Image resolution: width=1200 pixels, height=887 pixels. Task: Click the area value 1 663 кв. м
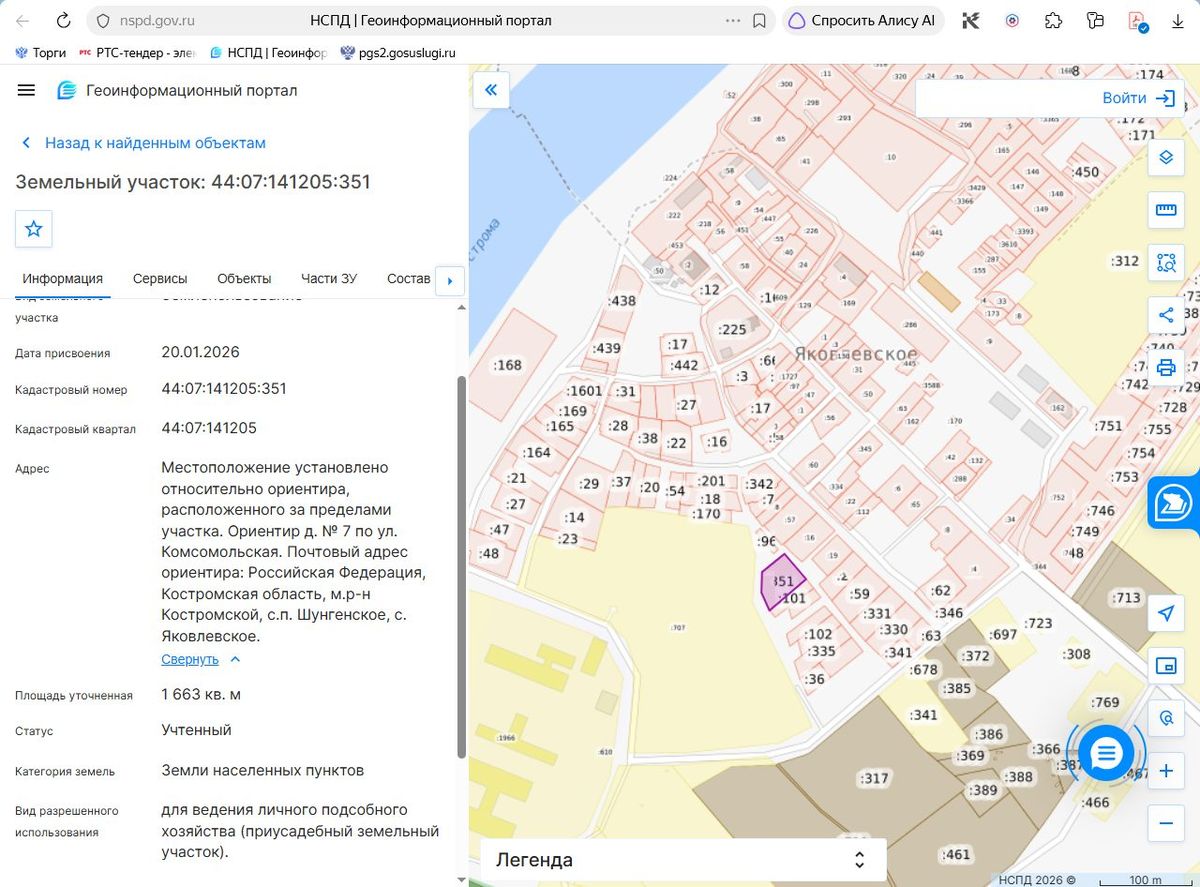pyautogui.click(x=201, y=694)
